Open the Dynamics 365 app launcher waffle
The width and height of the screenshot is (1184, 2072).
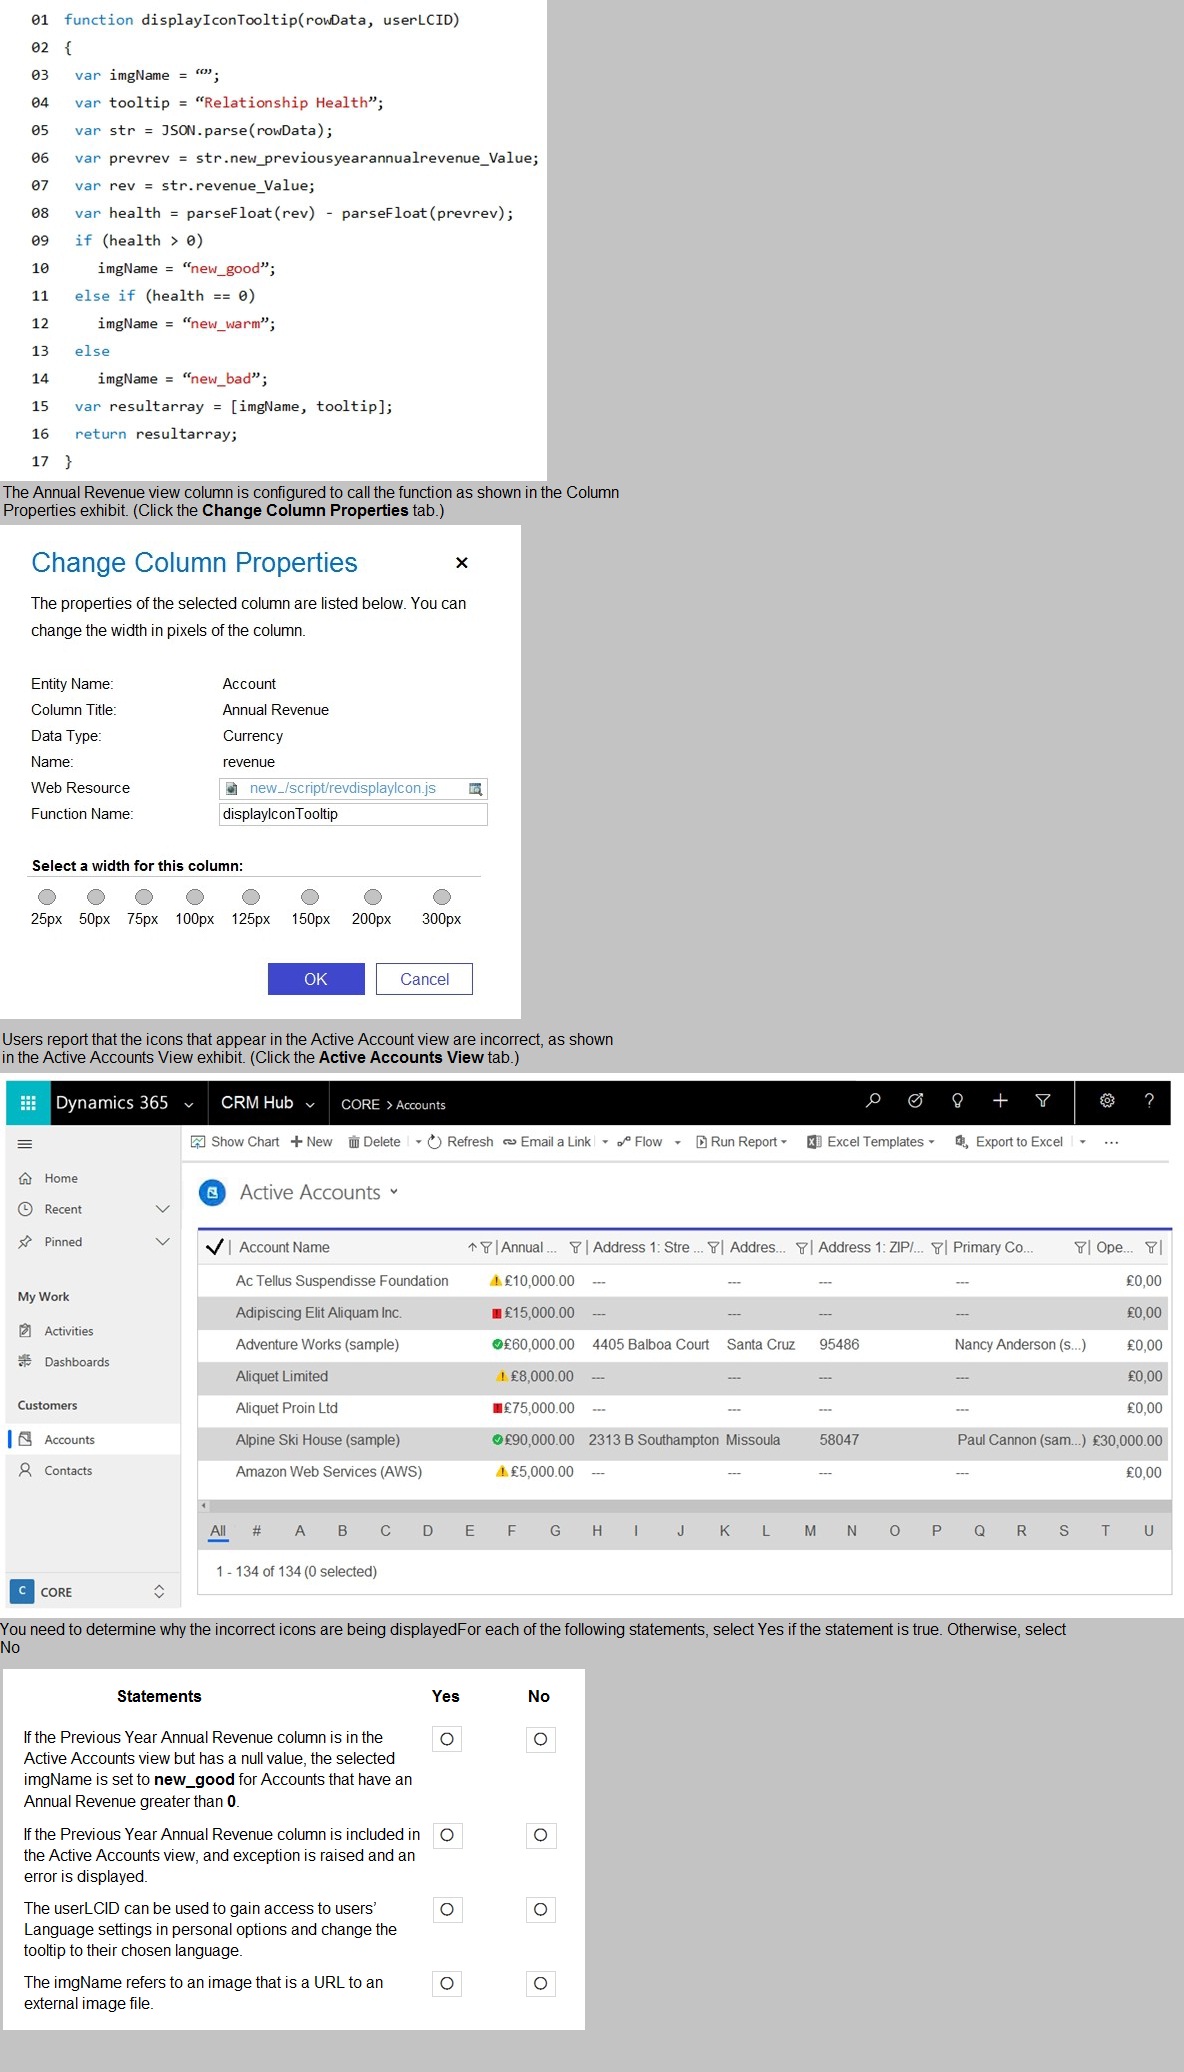click(x=28, y=1102)
